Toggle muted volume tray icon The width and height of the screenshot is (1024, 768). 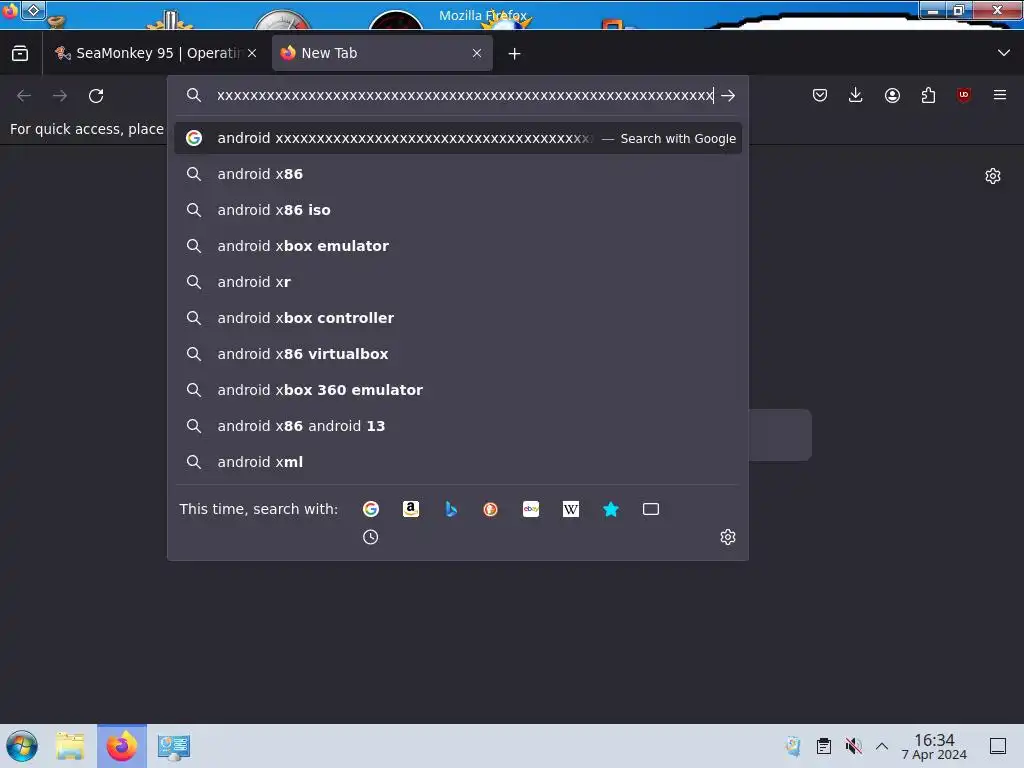pos(853,746)
